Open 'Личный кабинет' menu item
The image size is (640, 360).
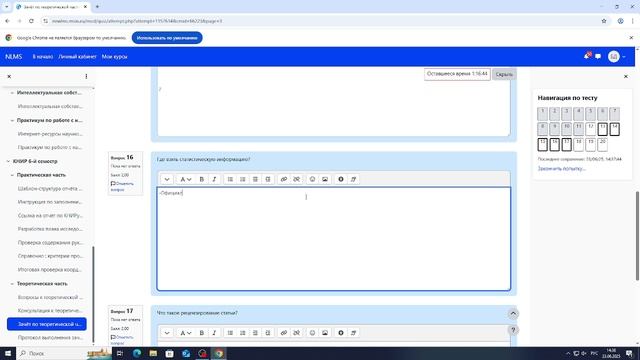coord(77,57)
